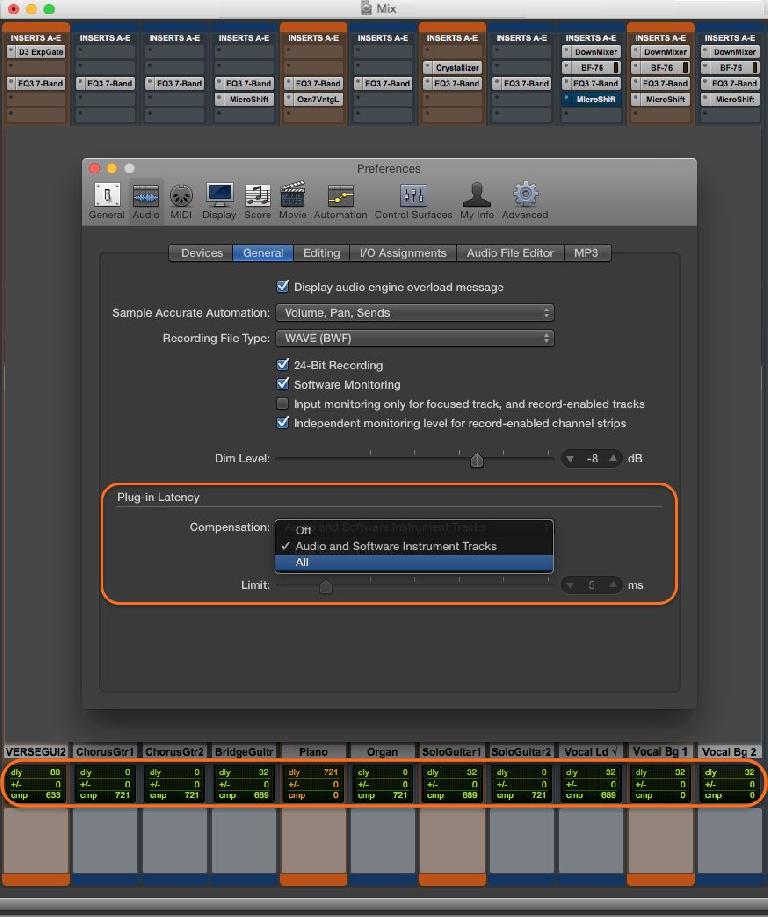This screenshot has height=917, width=768.
Task: Select the ChorusGtr1 channel name
Action: (105, 751)
